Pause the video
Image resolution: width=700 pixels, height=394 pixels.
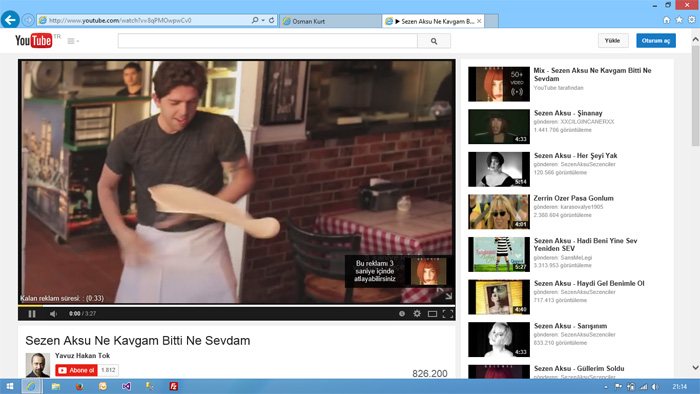[32, 314]
